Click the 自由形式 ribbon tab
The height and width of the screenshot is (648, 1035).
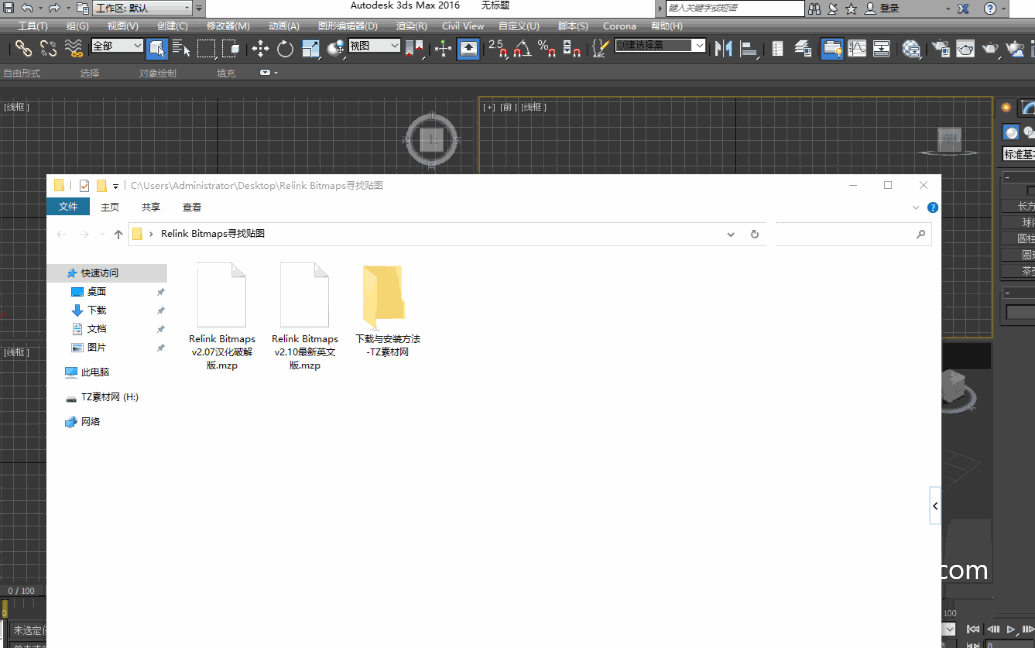click(x=22, y=73)
